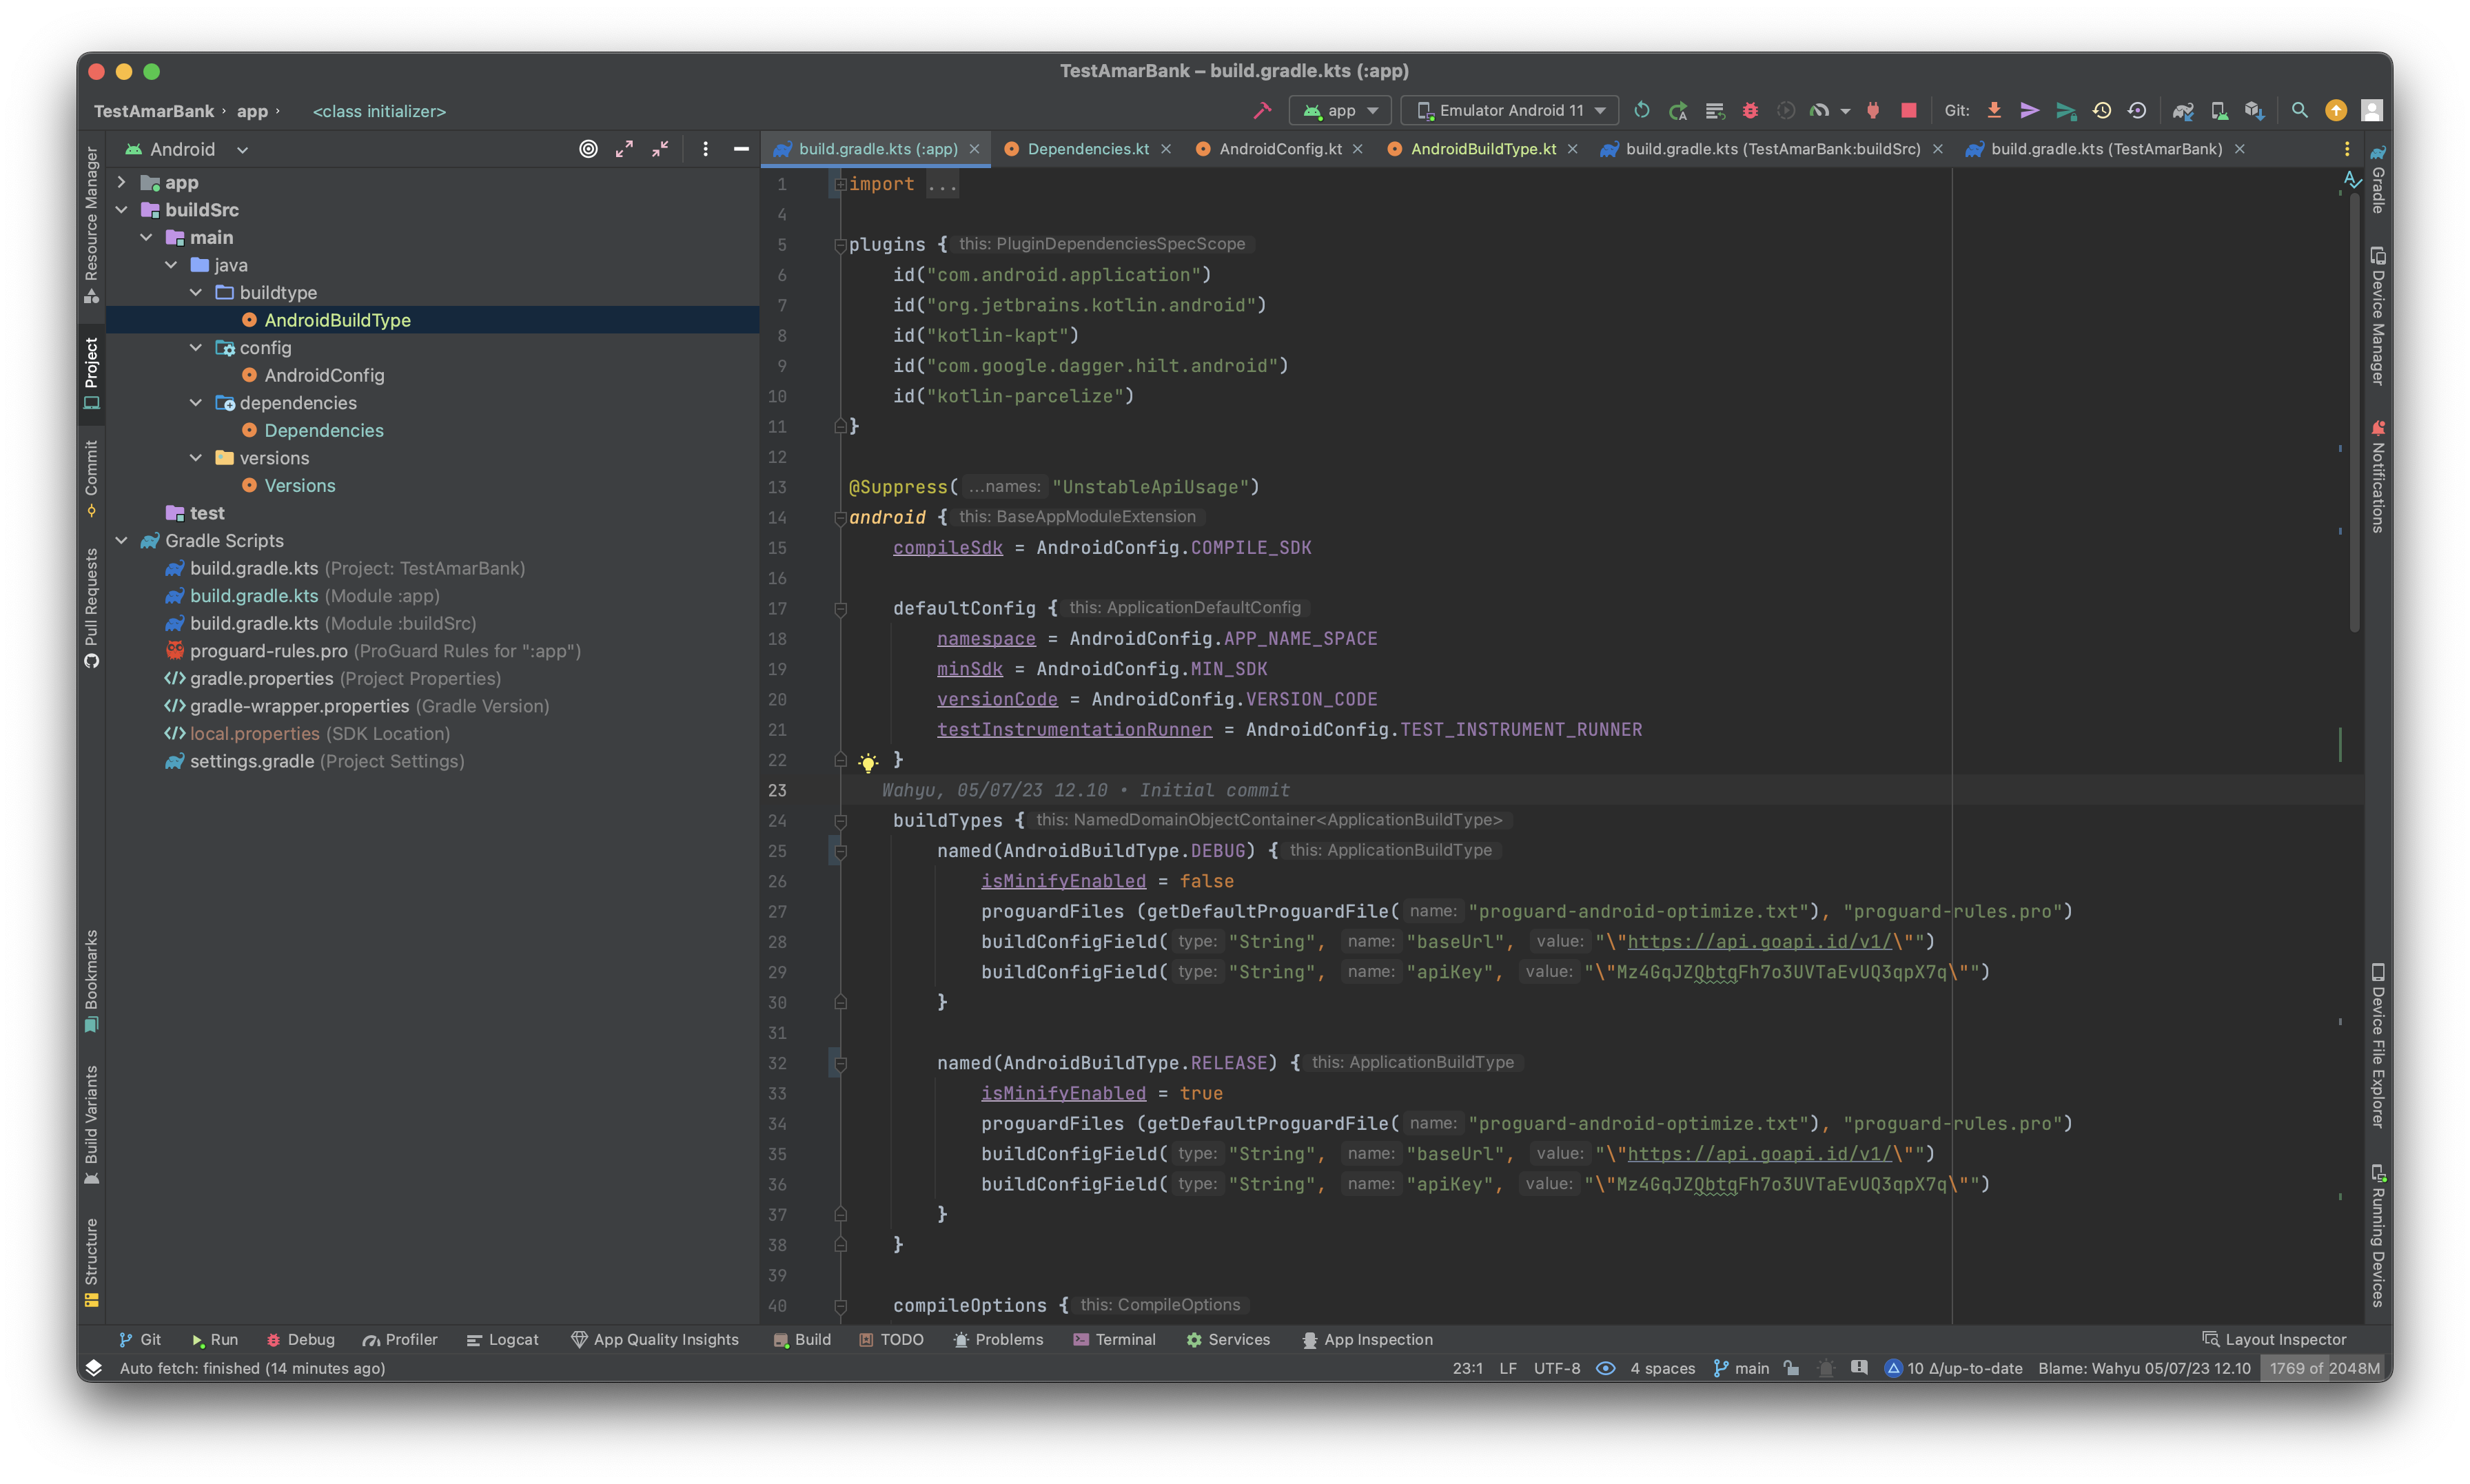Click Attach Debugger to Android Process icon
The width and height of the screenshot is (2470, 1484).
click(1873, 110)
